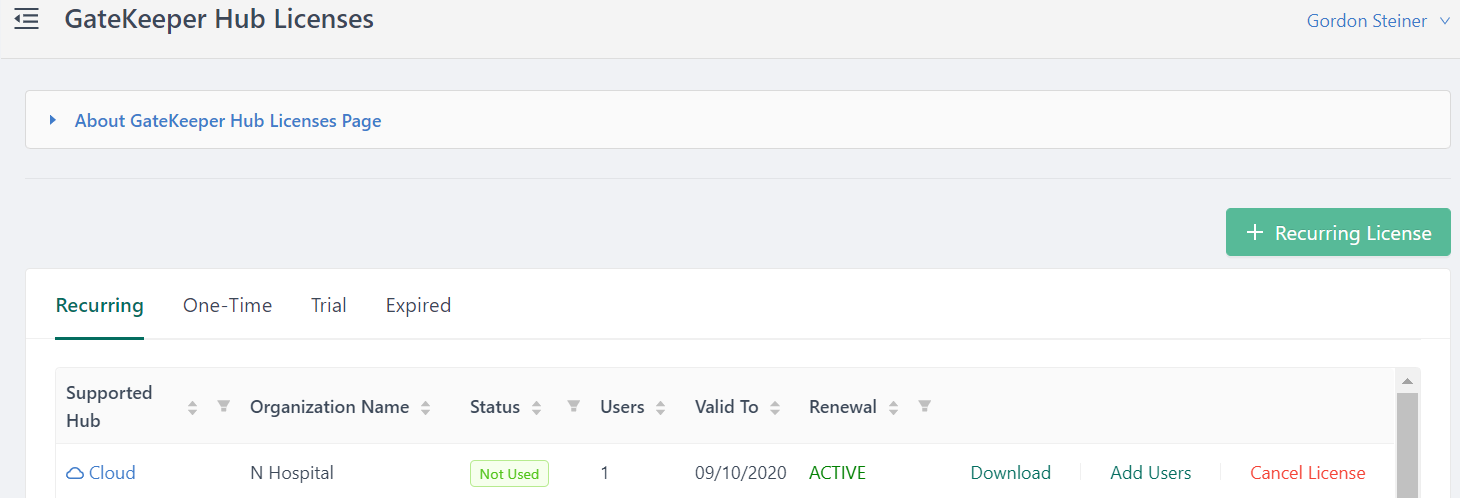Sort by Users count
This screenshot has width=1460, height=498.
[x=661, y=407]
